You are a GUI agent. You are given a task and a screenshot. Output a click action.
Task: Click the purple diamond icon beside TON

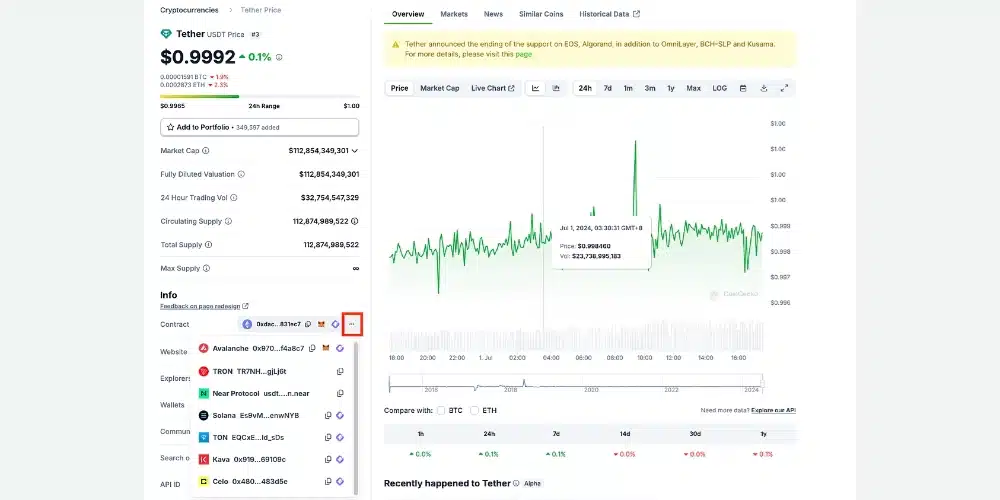tap(340, 438)
